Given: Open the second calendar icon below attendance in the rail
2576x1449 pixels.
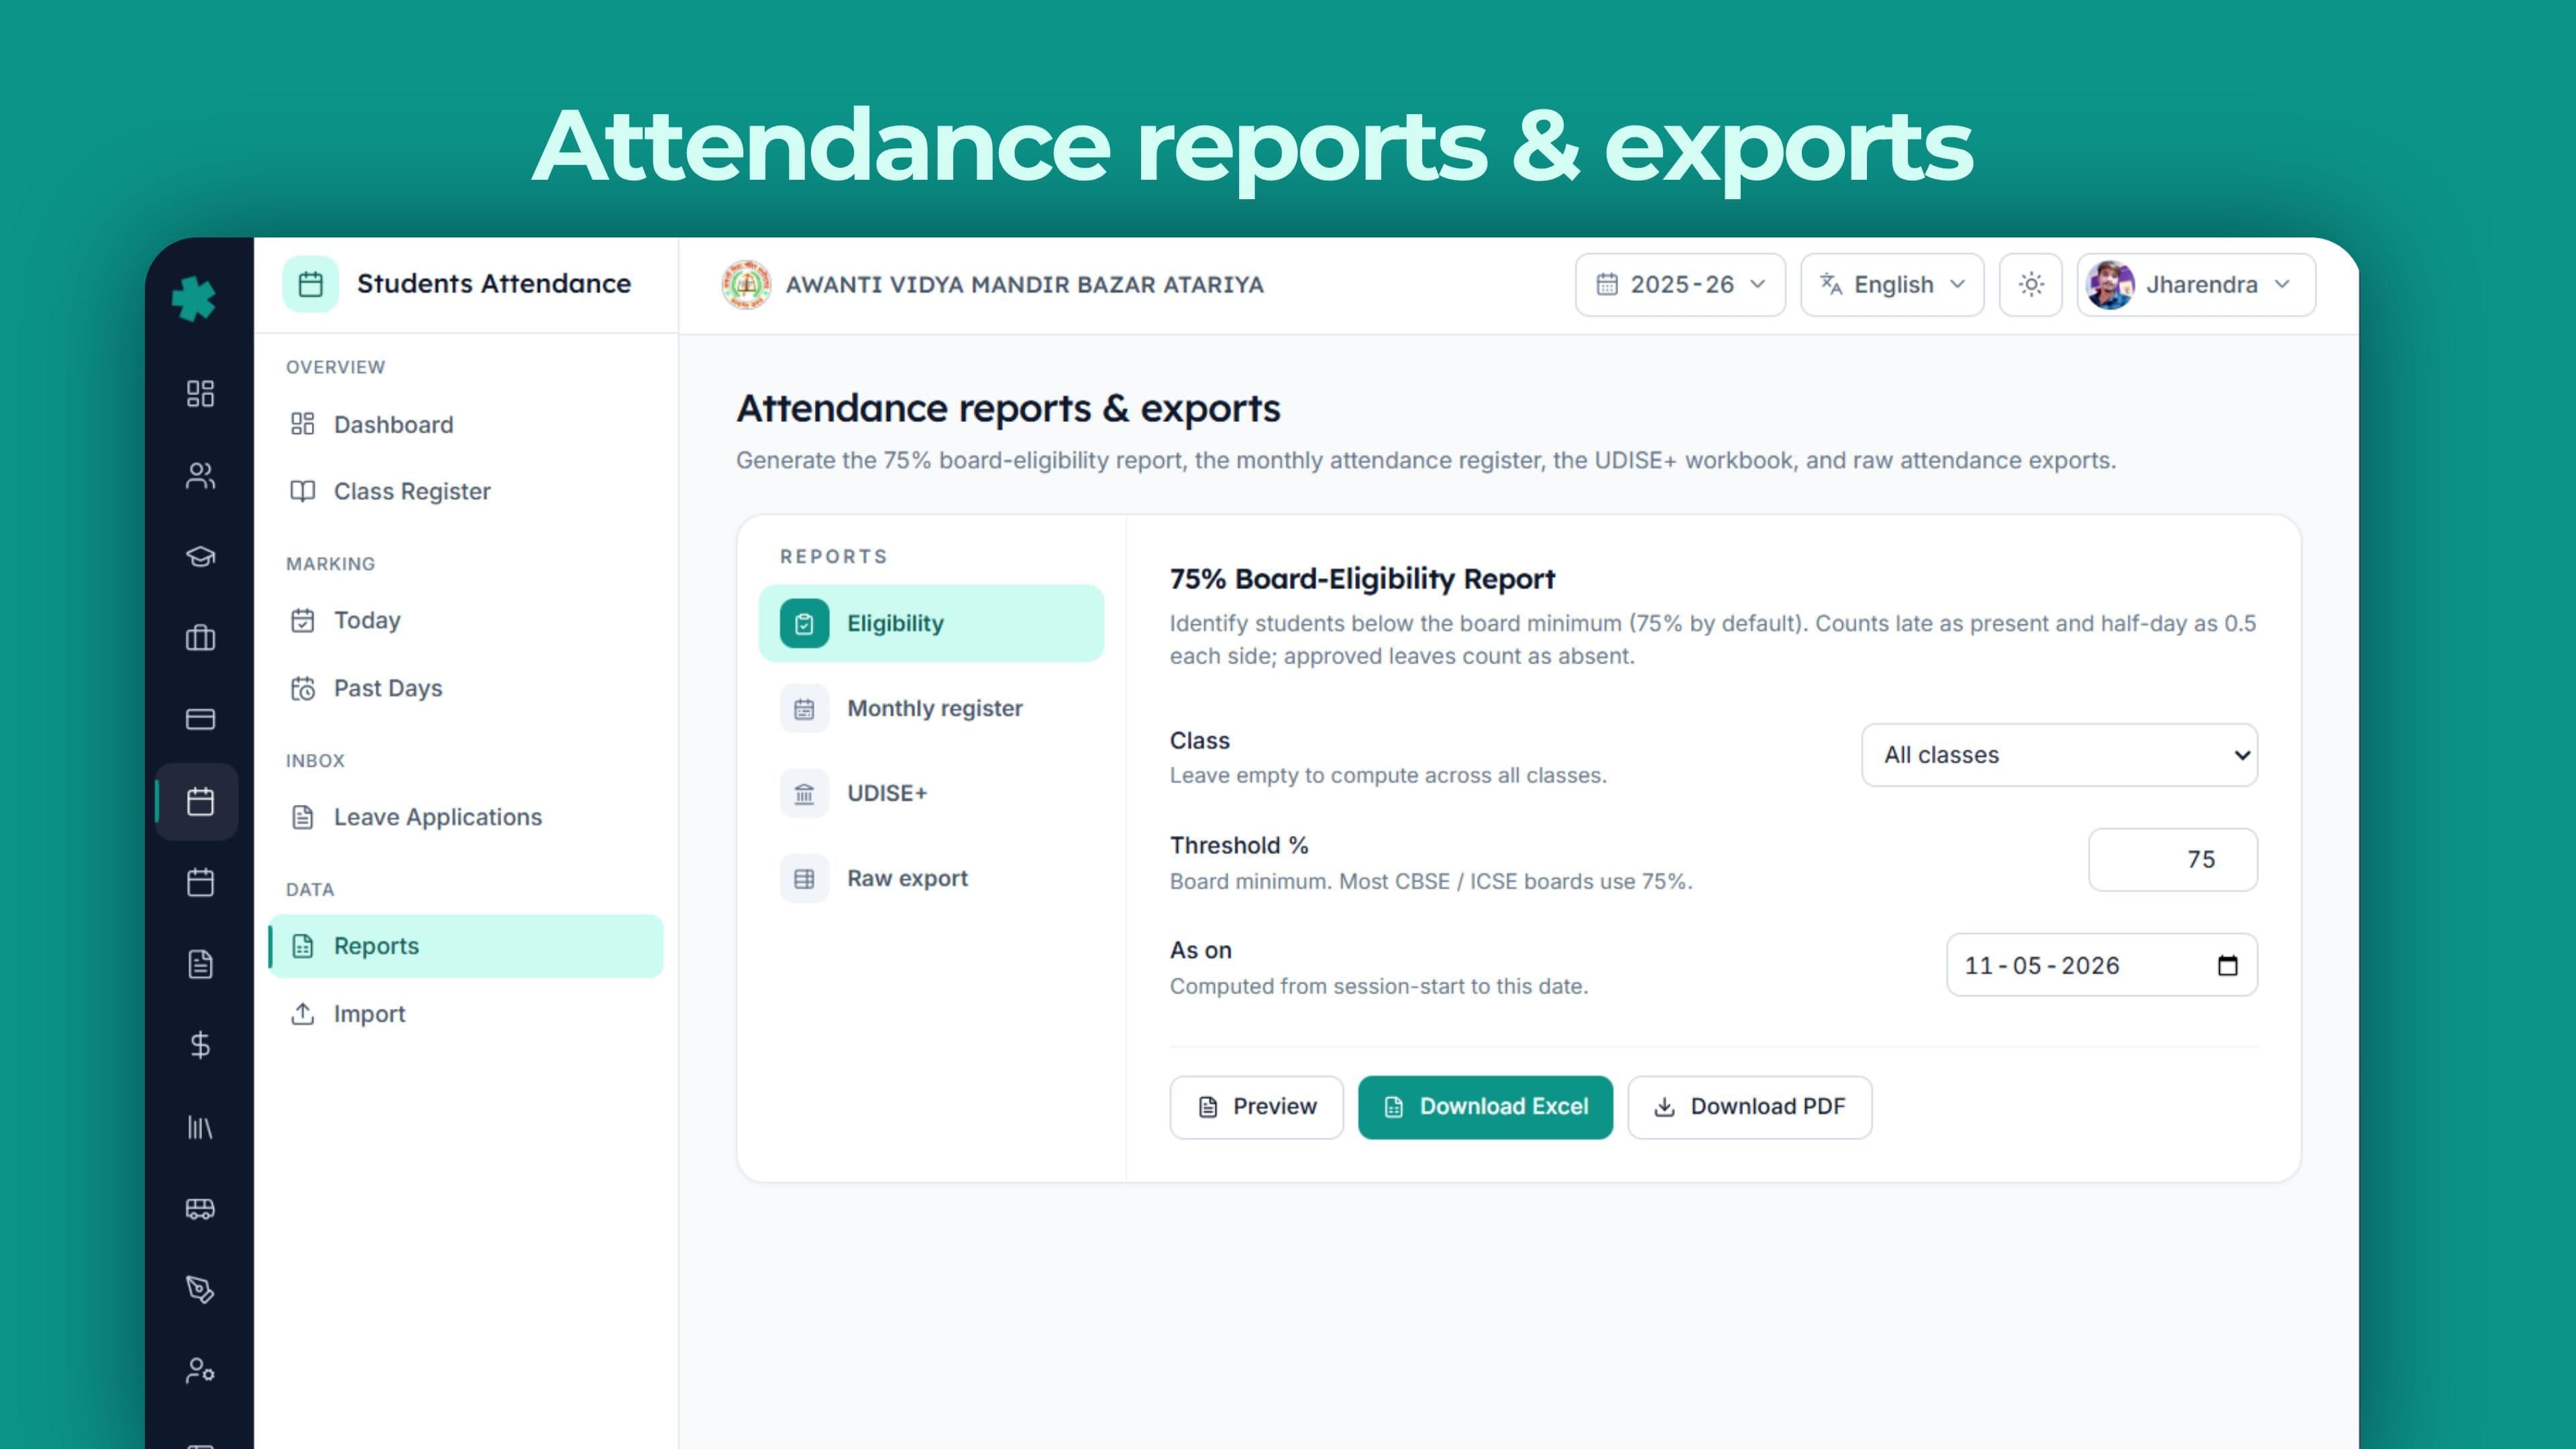Looking at the screenshot, I should [x=200, y=882].
